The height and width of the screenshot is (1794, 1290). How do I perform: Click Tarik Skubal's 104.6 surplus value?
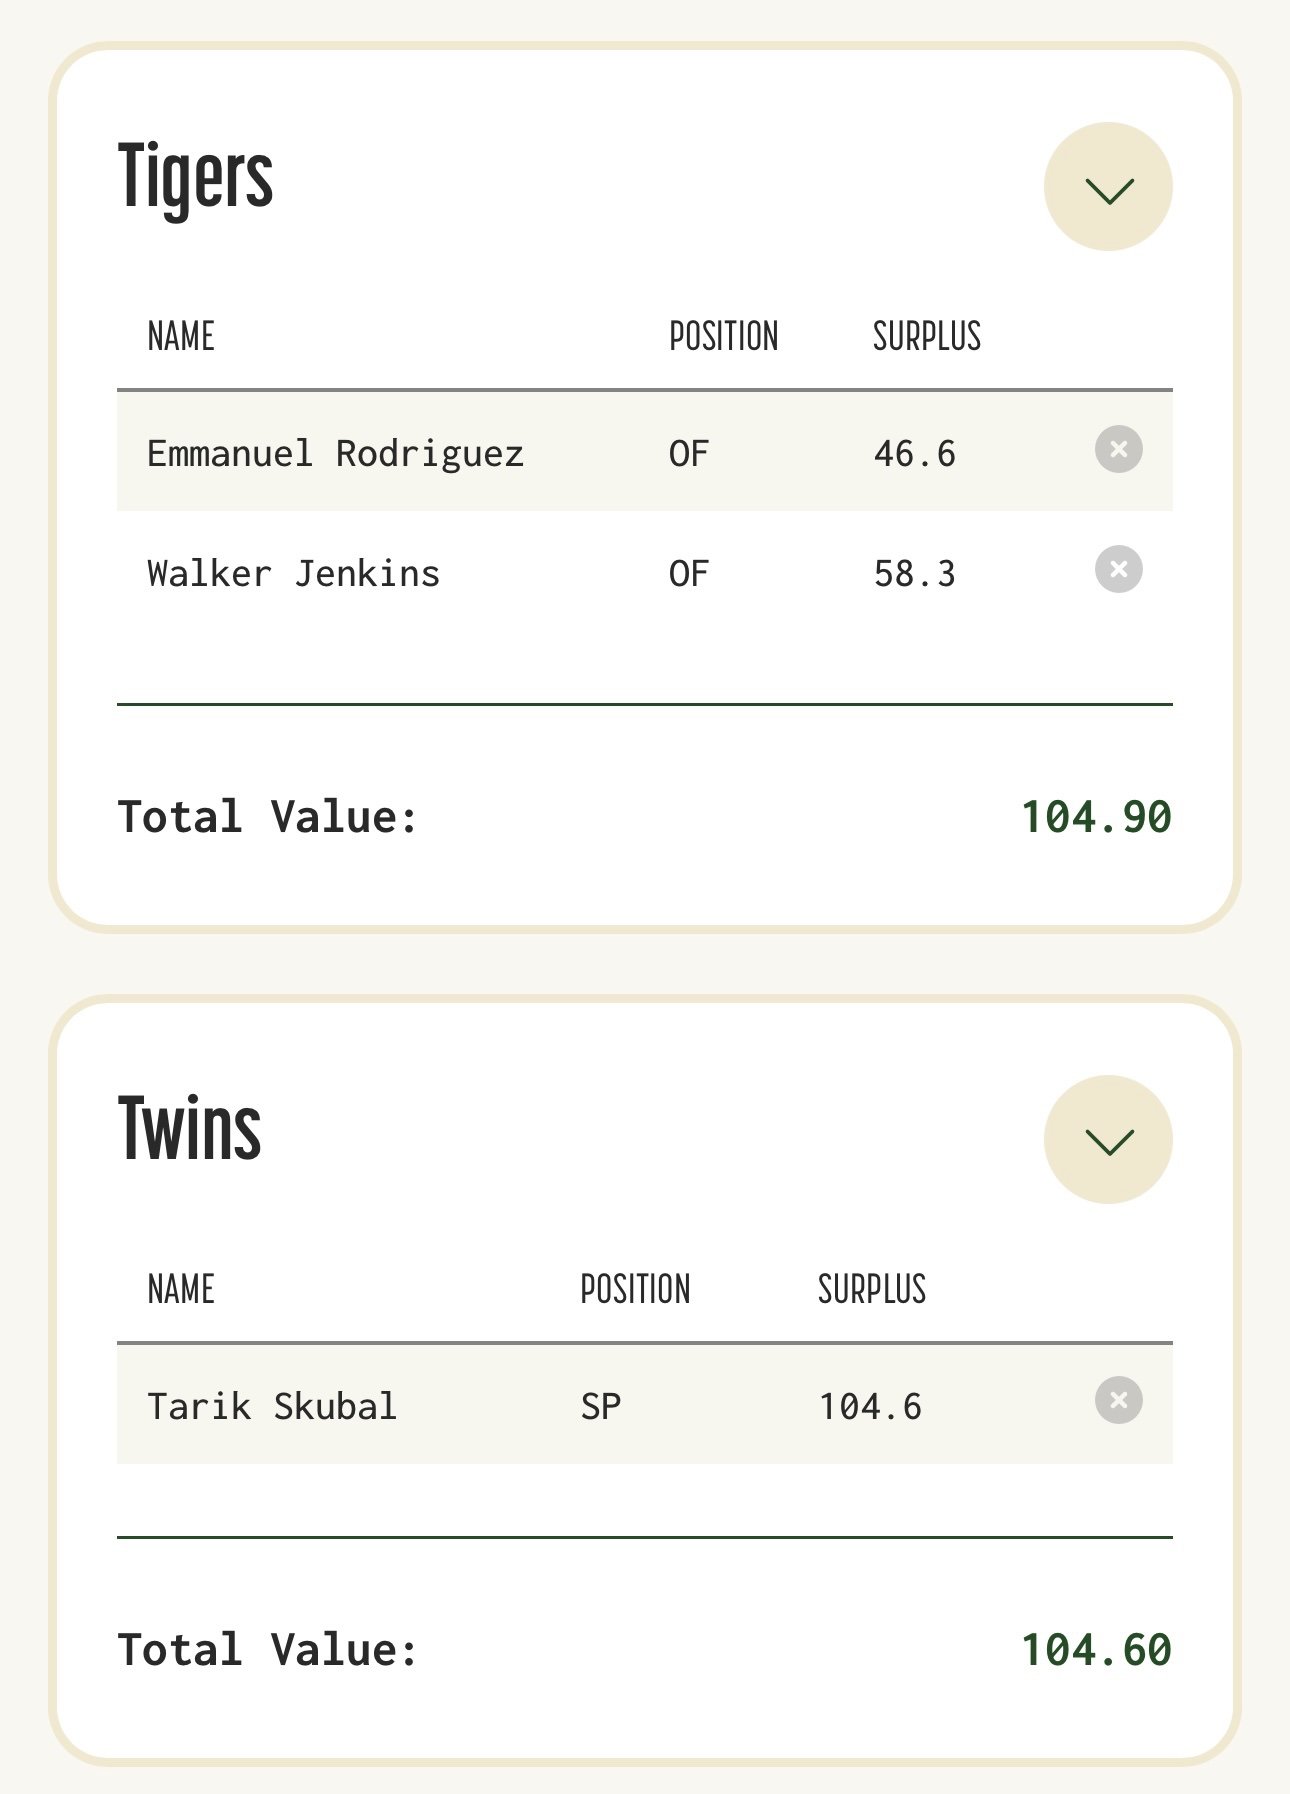[x=870, y=1407]
